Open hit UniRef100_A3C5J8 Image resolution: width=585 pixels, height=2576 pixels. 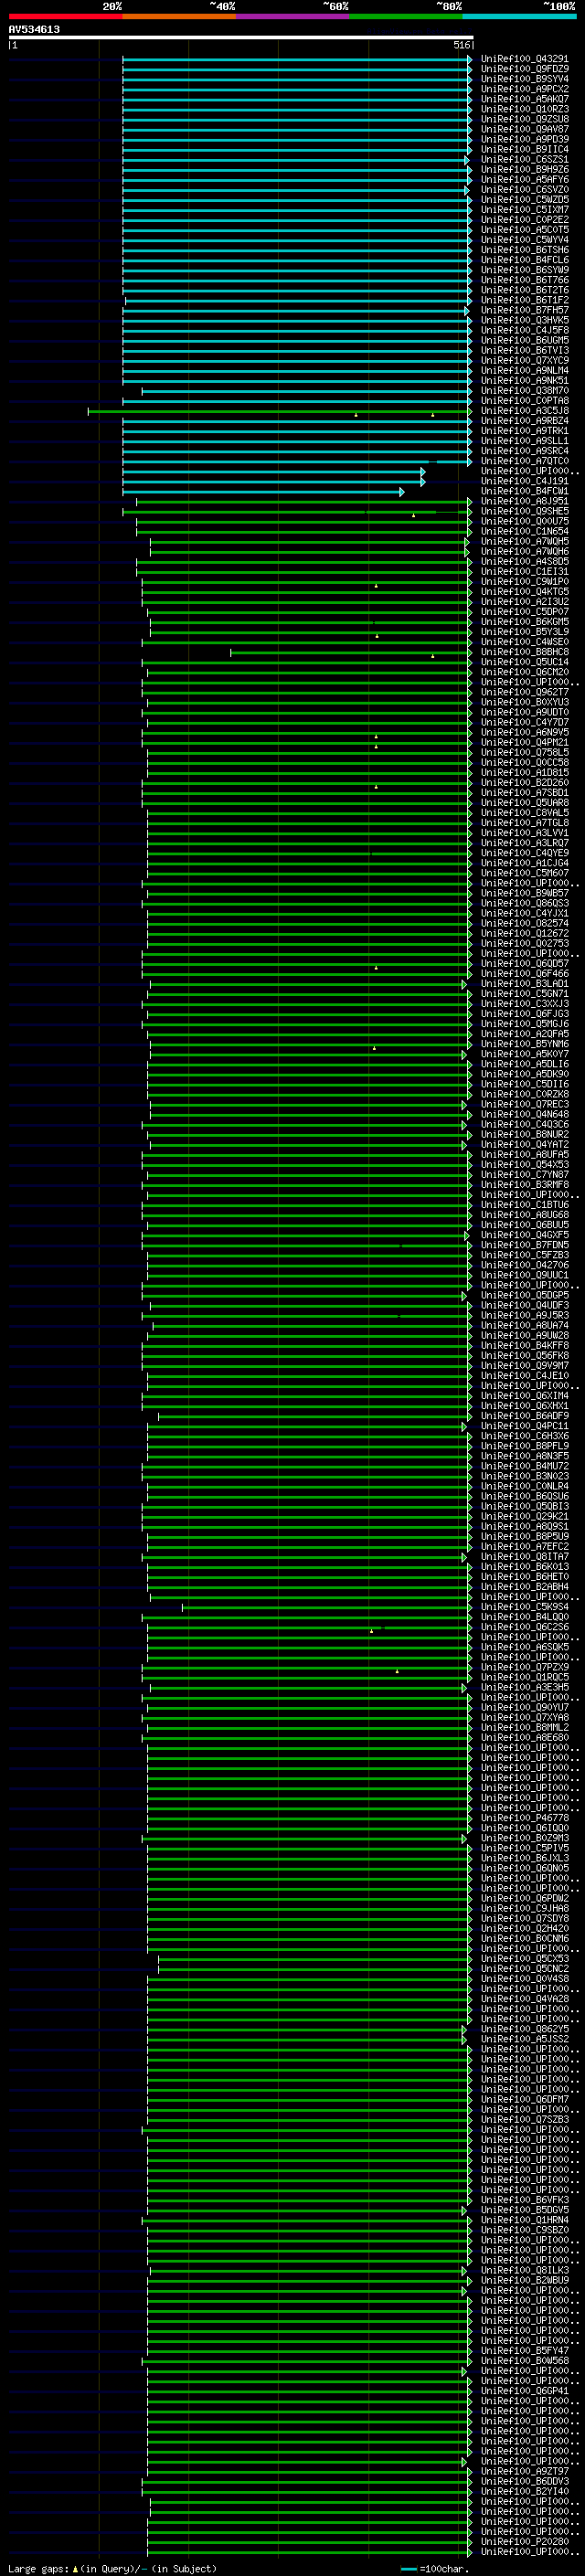[x=524, y=410]
